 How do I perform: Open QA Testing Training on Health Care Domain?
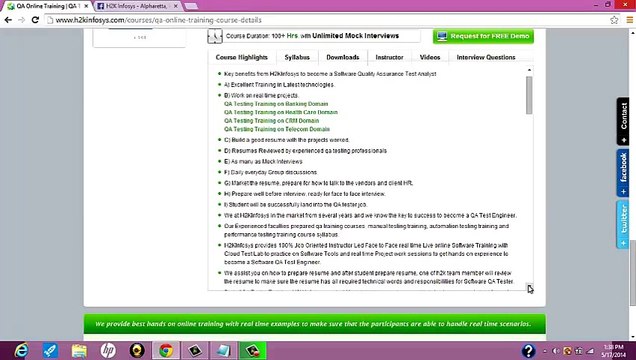[x=281, y=112]
